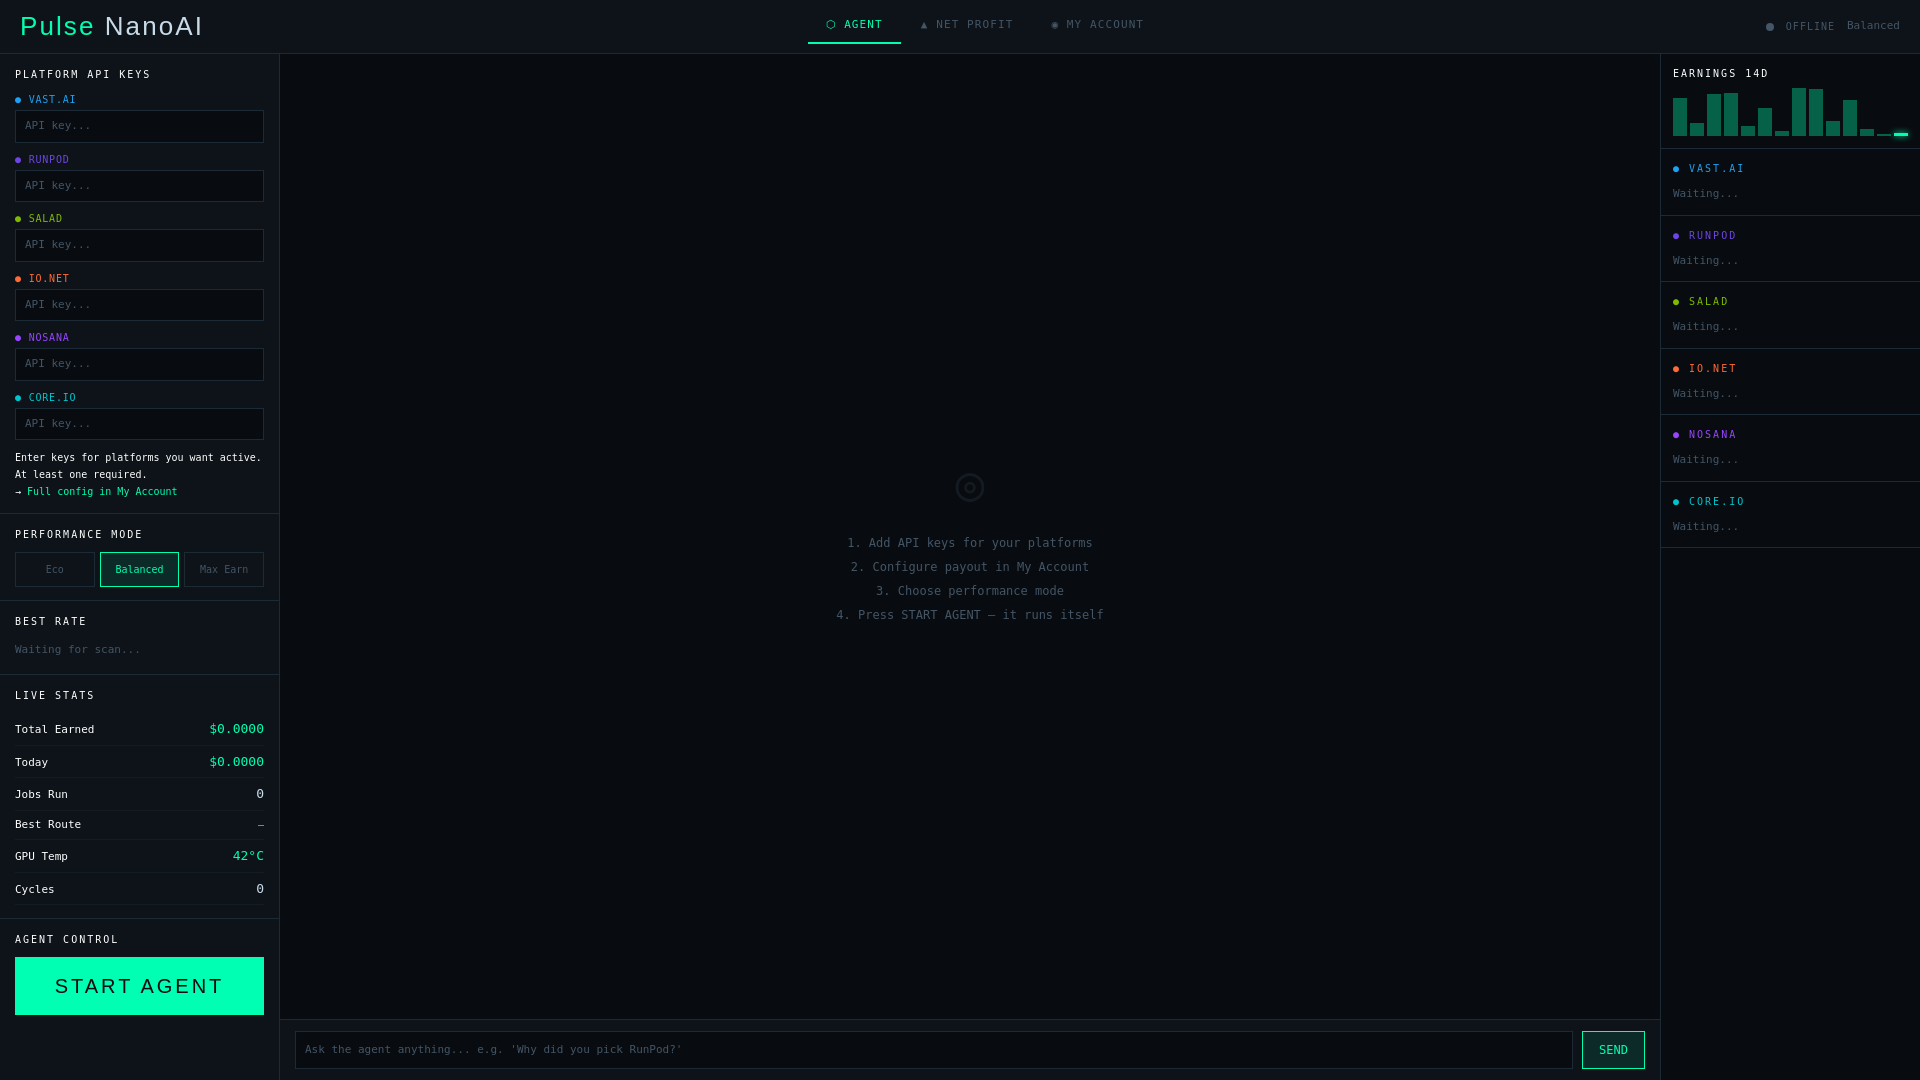1920x1080 pixels.
Task: Click the Vast.ai API key field
Action: click(x=139, y=126)
